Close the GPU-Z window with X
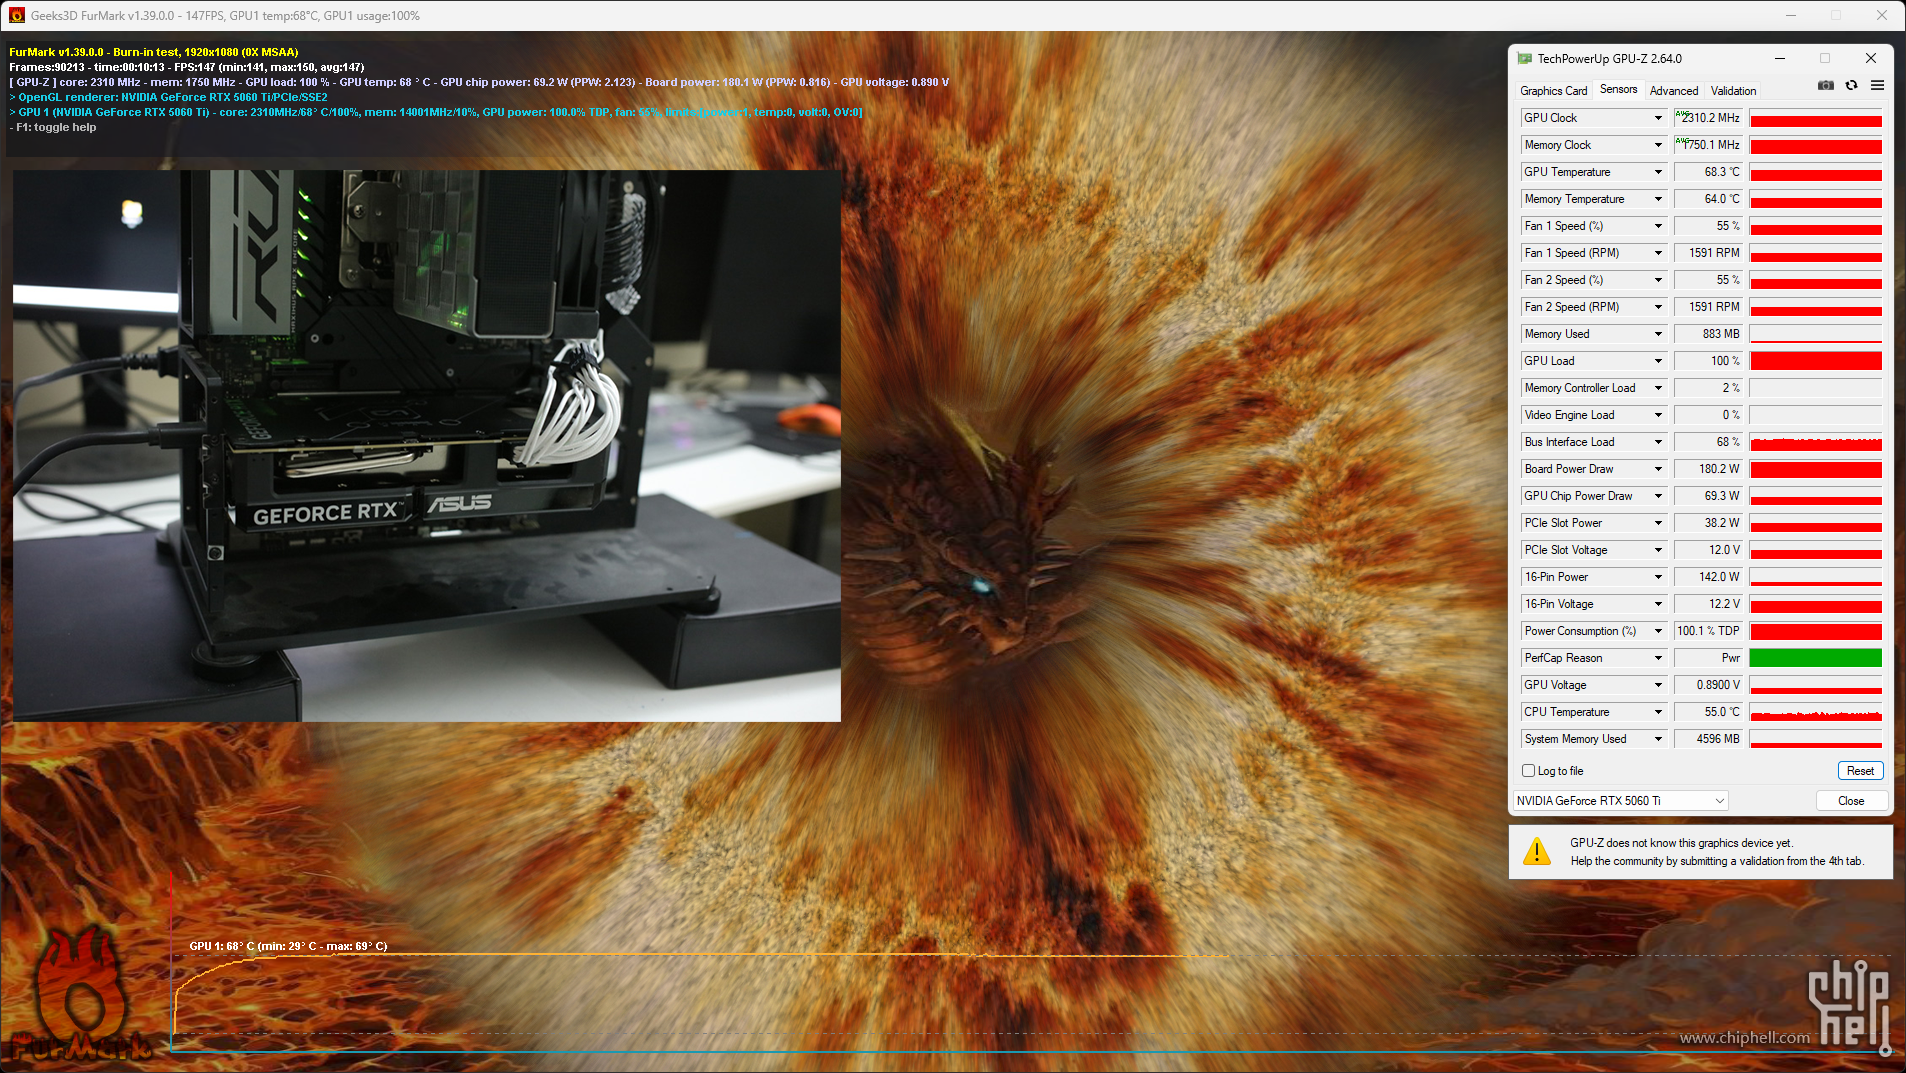Image resolution: width=1906 pixels, height=1073 pixels. (1870, 58)
